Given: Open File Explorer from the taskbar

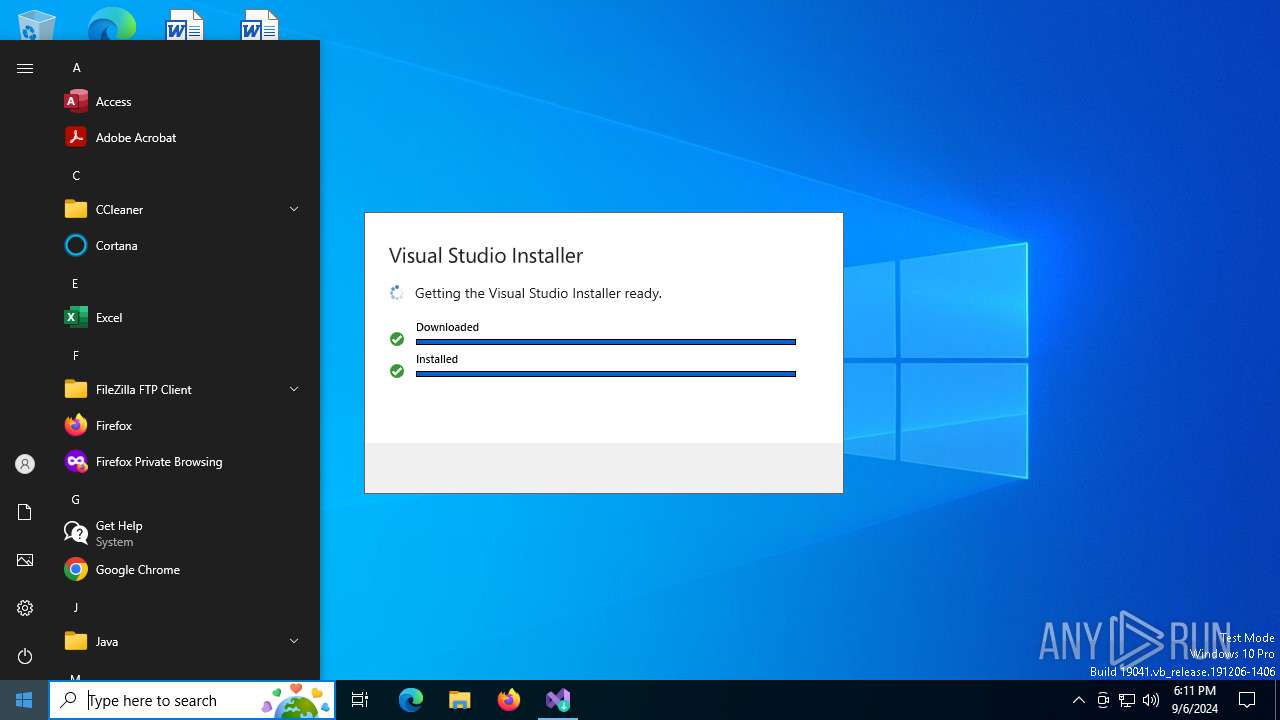Looking at the screenshot, I should (460, 700).
